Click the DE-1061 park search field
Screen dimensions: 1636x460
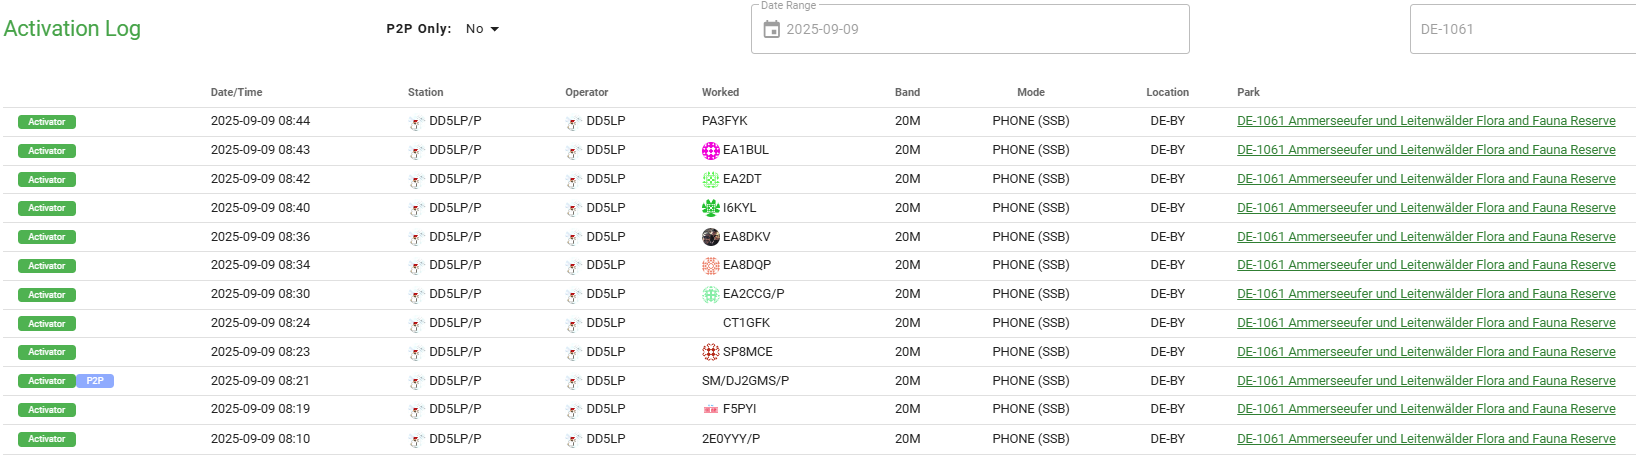[x=1520, y=29]
